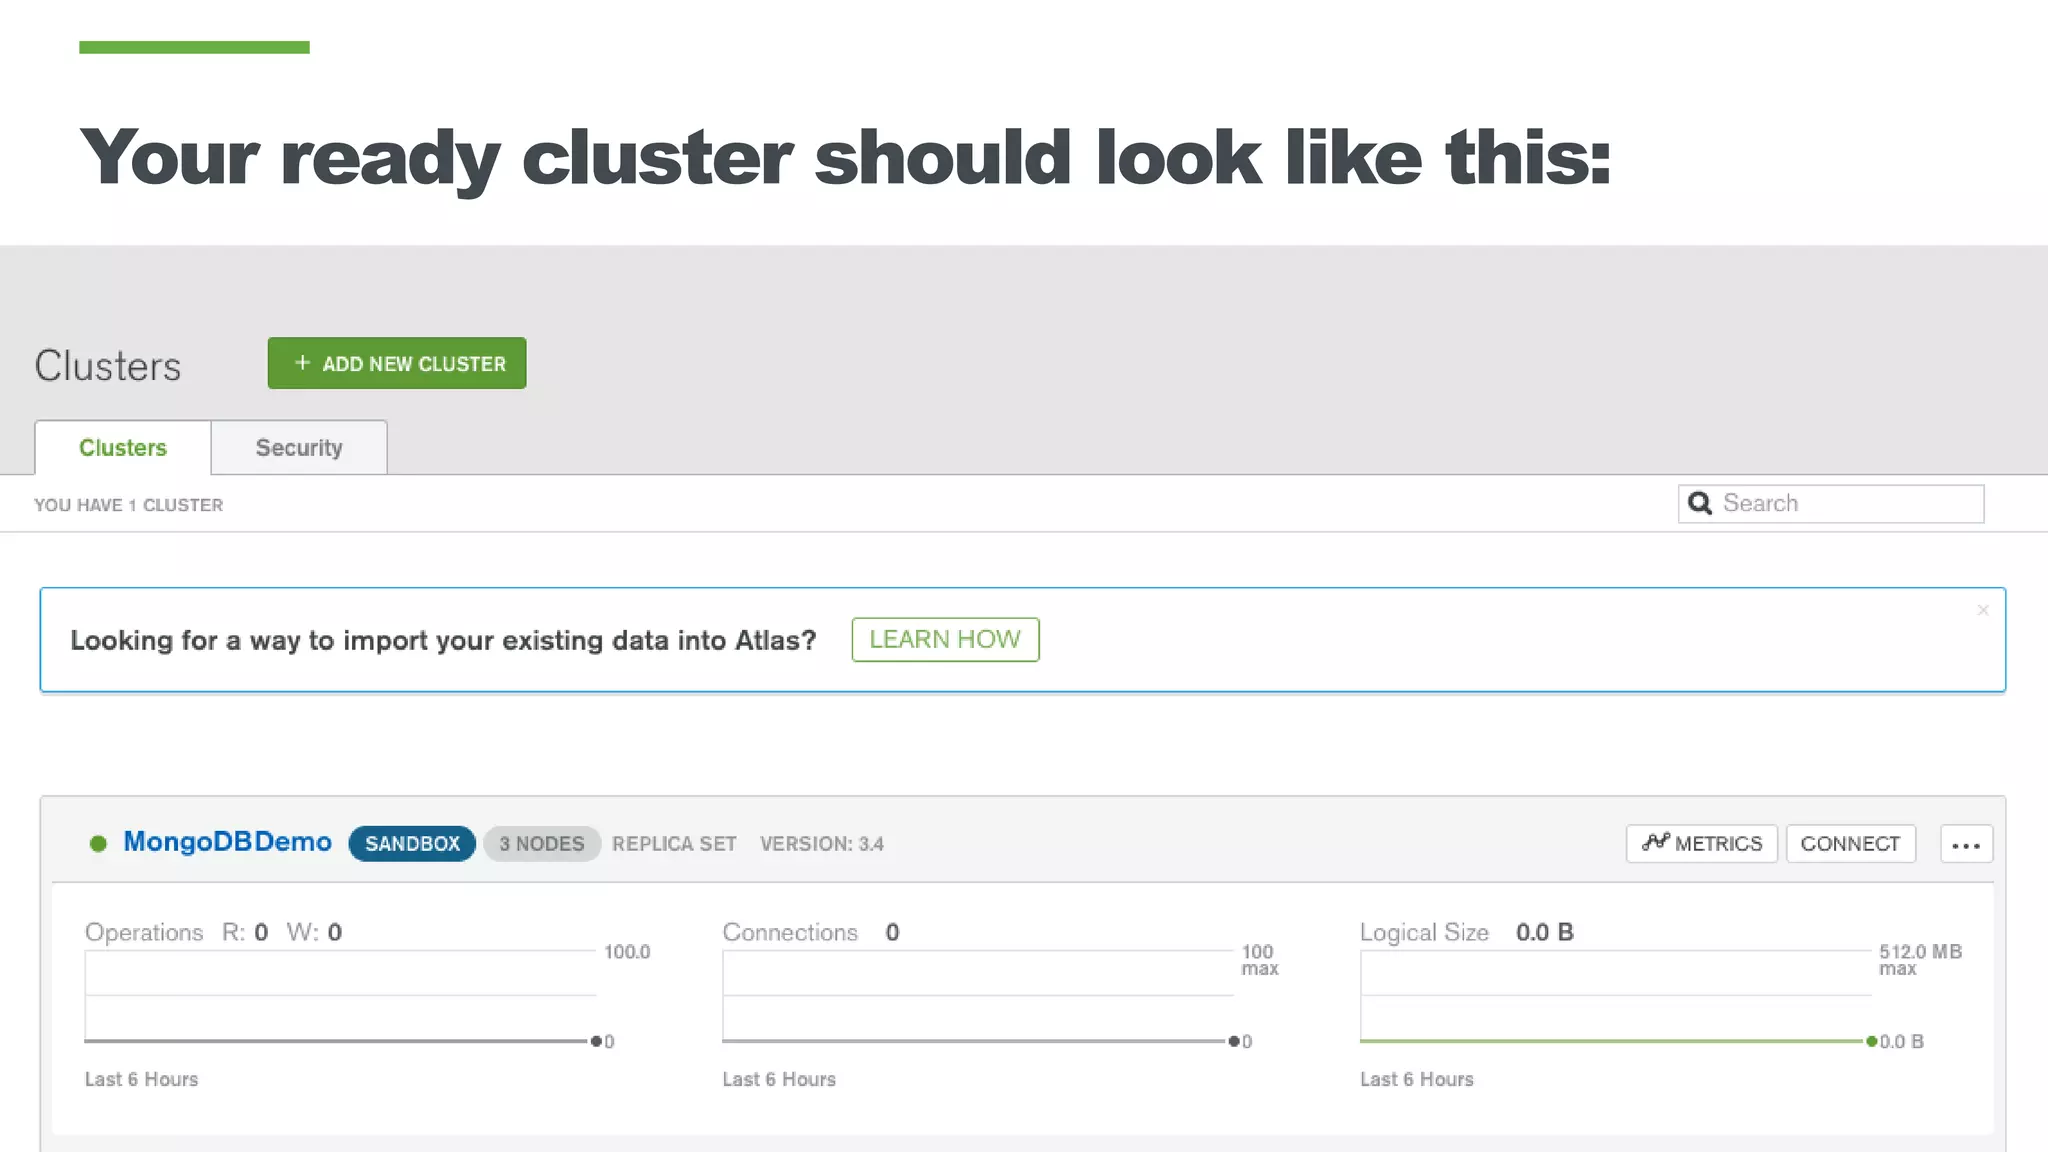Focus the cluster Search field

tap(1831, 504)
